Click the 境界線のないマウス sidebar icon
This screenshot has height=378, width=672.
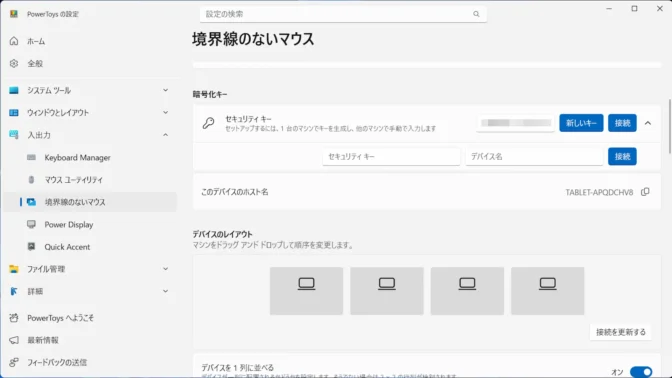pos(31,202)
